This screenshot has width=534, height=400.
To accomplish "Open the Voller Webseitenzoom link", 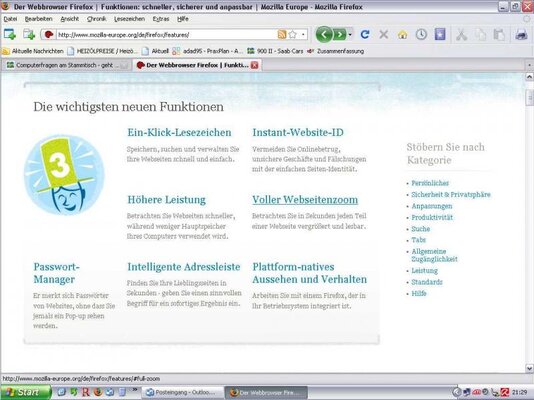I will pos(305,200).
